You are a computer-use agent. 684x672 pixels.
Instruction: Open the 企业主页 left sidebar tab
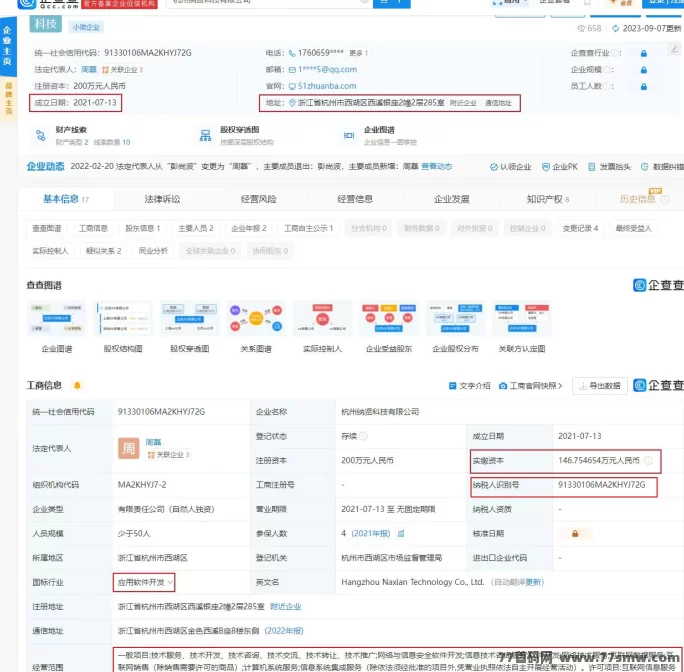point(7,45)
